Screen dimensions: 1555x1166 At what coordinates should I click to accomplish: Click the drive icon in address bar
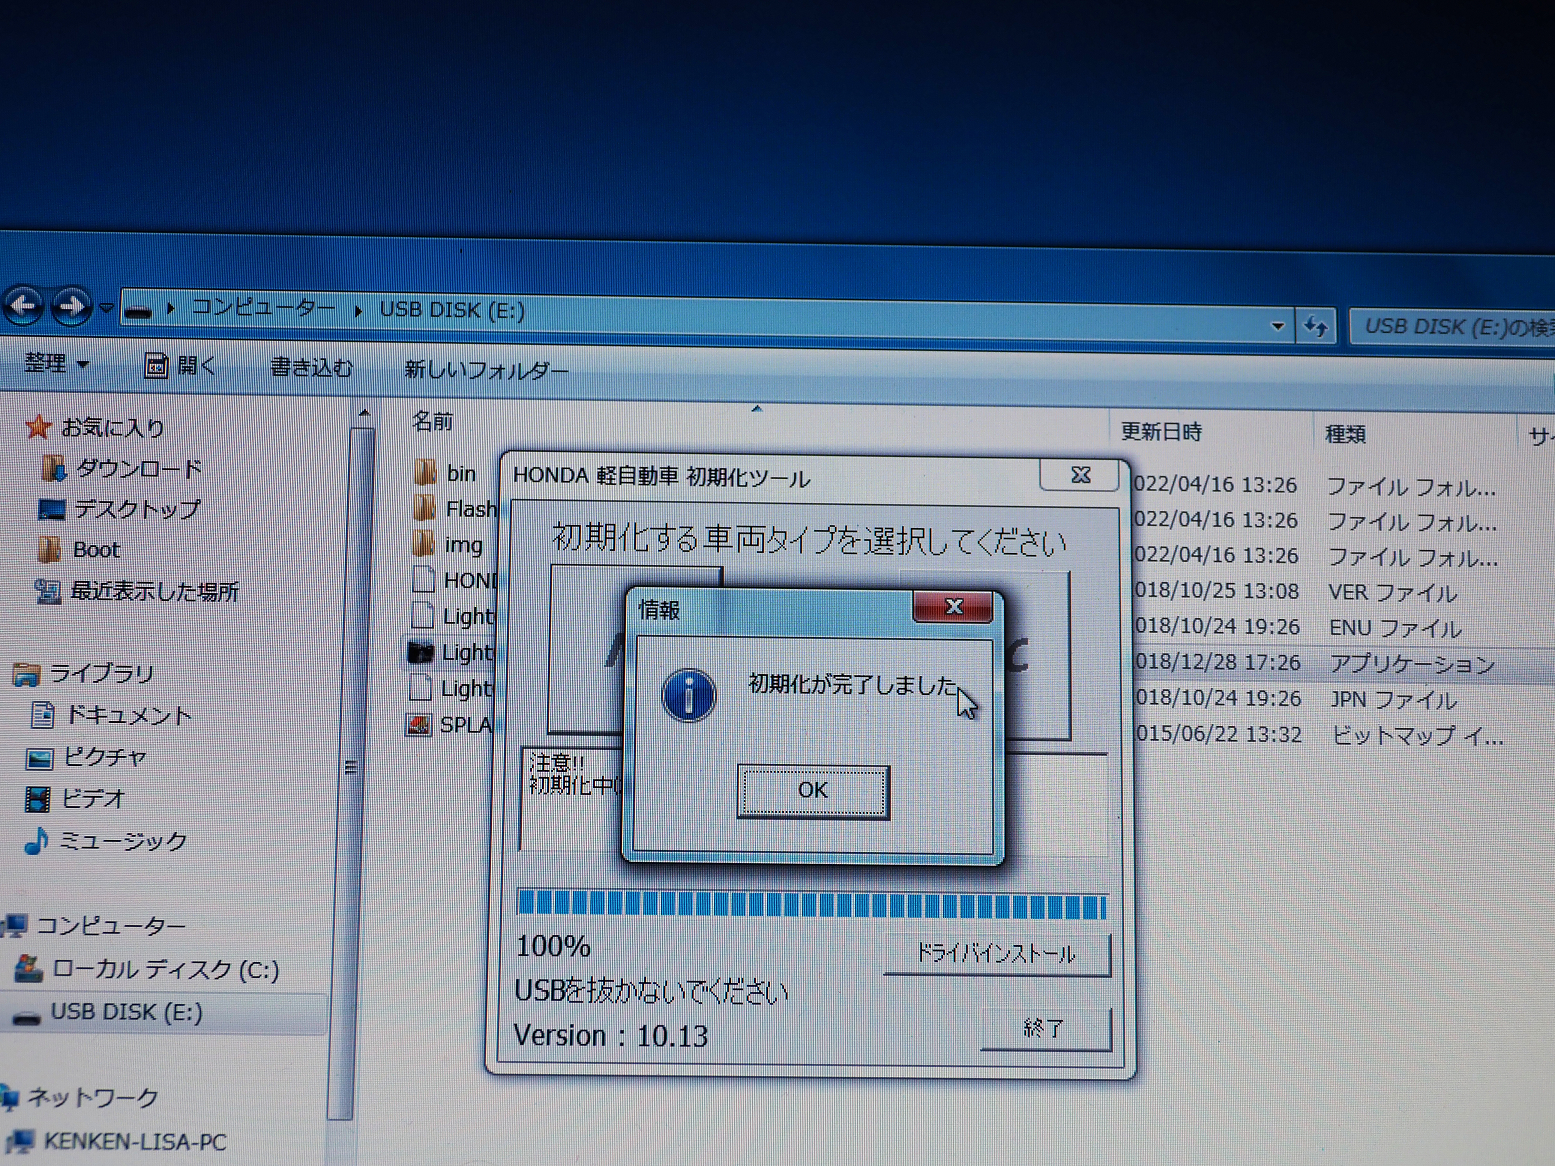[x=138, y=312]
